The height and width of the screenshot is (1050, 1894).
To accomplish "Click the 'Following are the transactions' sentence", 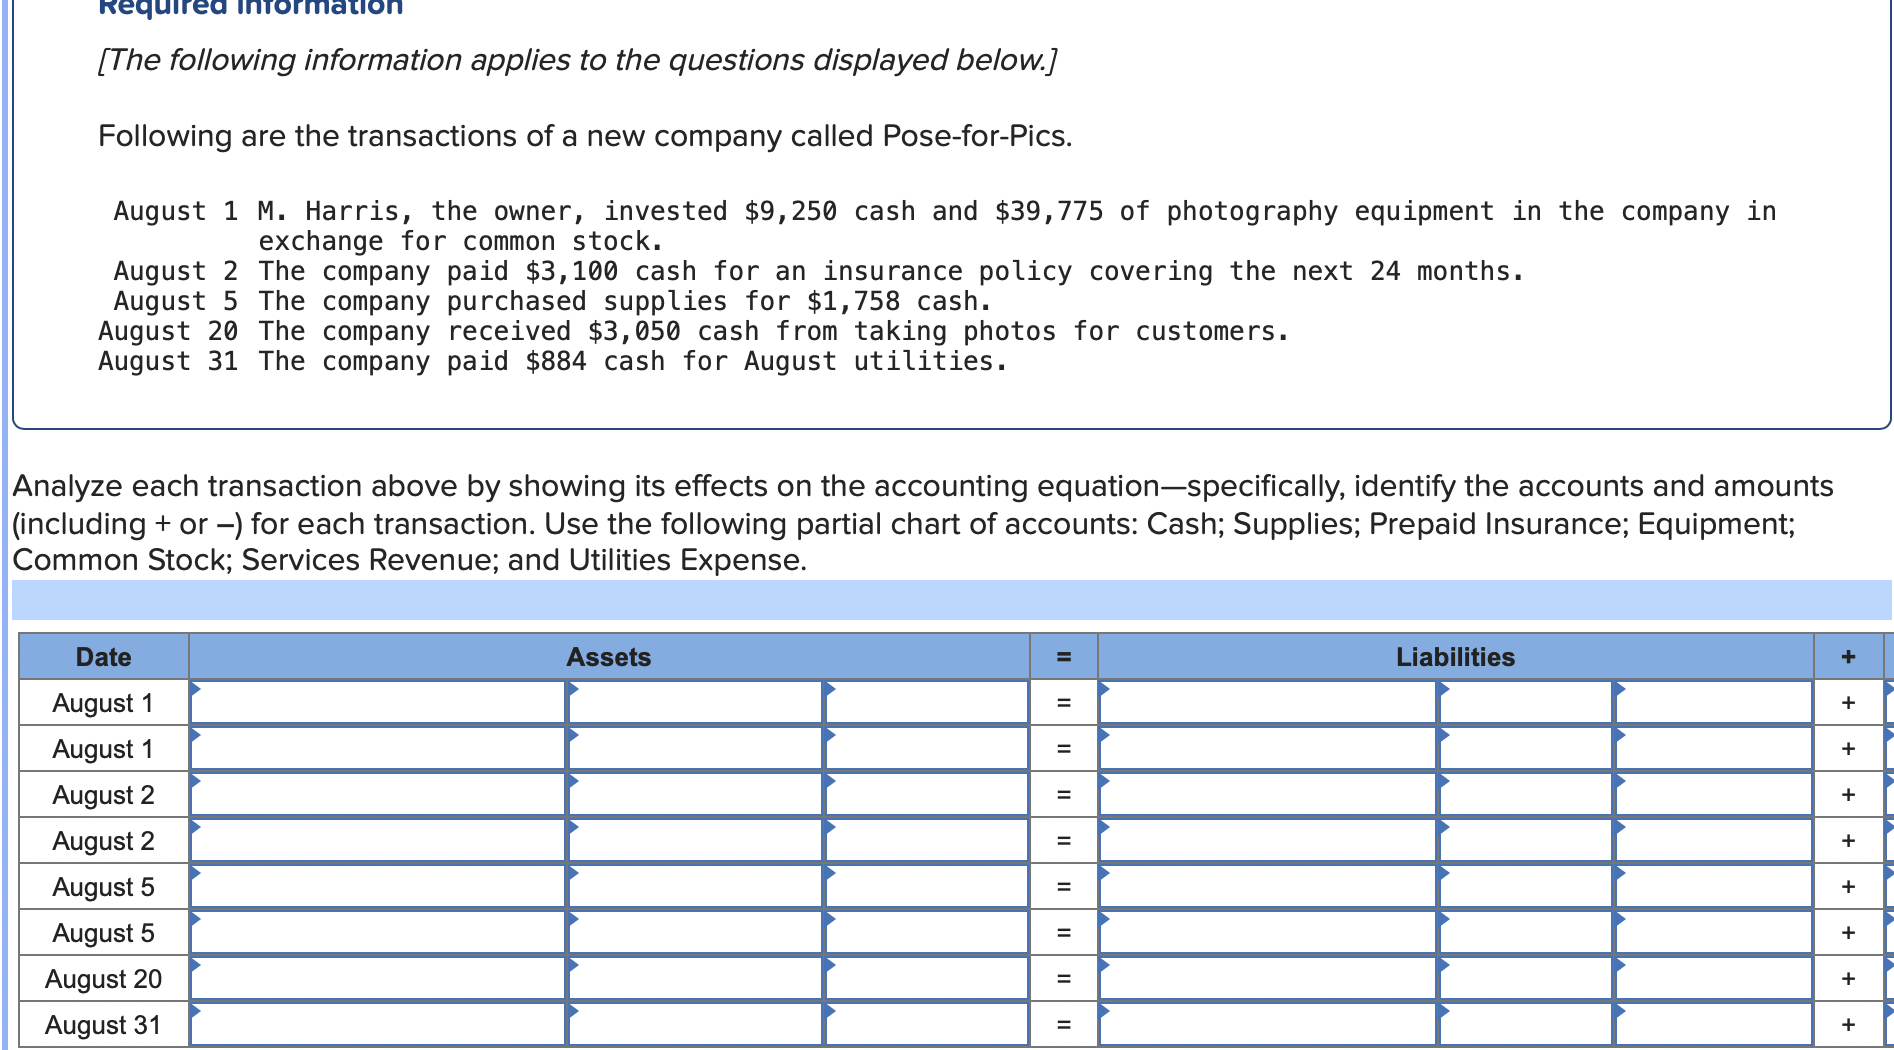I will (x=585, y=136).
